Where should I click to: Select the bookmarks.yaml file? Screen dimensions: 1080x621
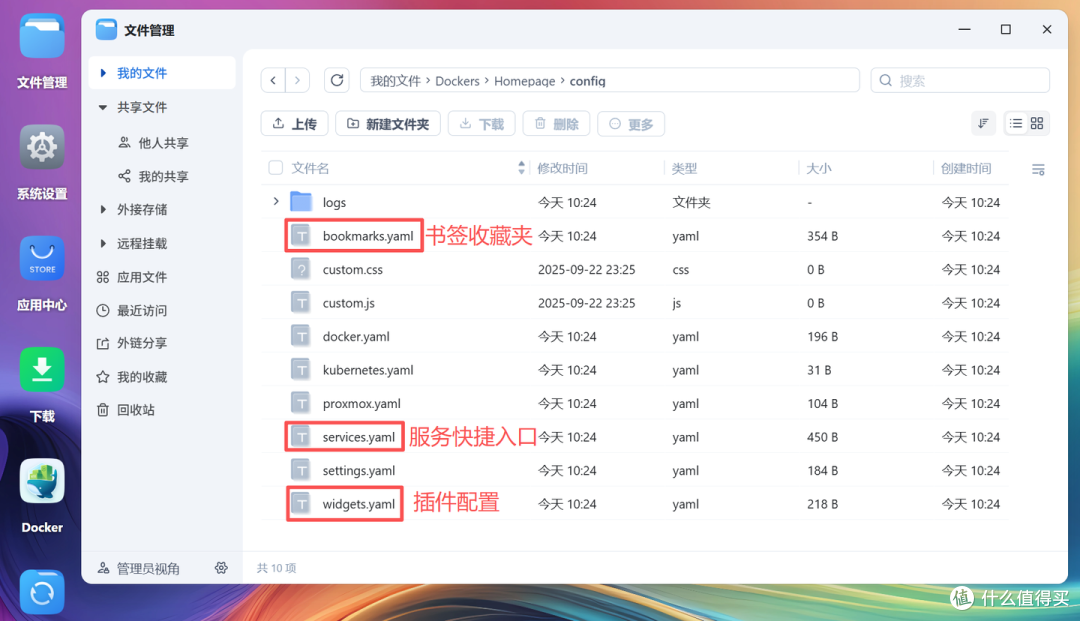coord(368,236)
